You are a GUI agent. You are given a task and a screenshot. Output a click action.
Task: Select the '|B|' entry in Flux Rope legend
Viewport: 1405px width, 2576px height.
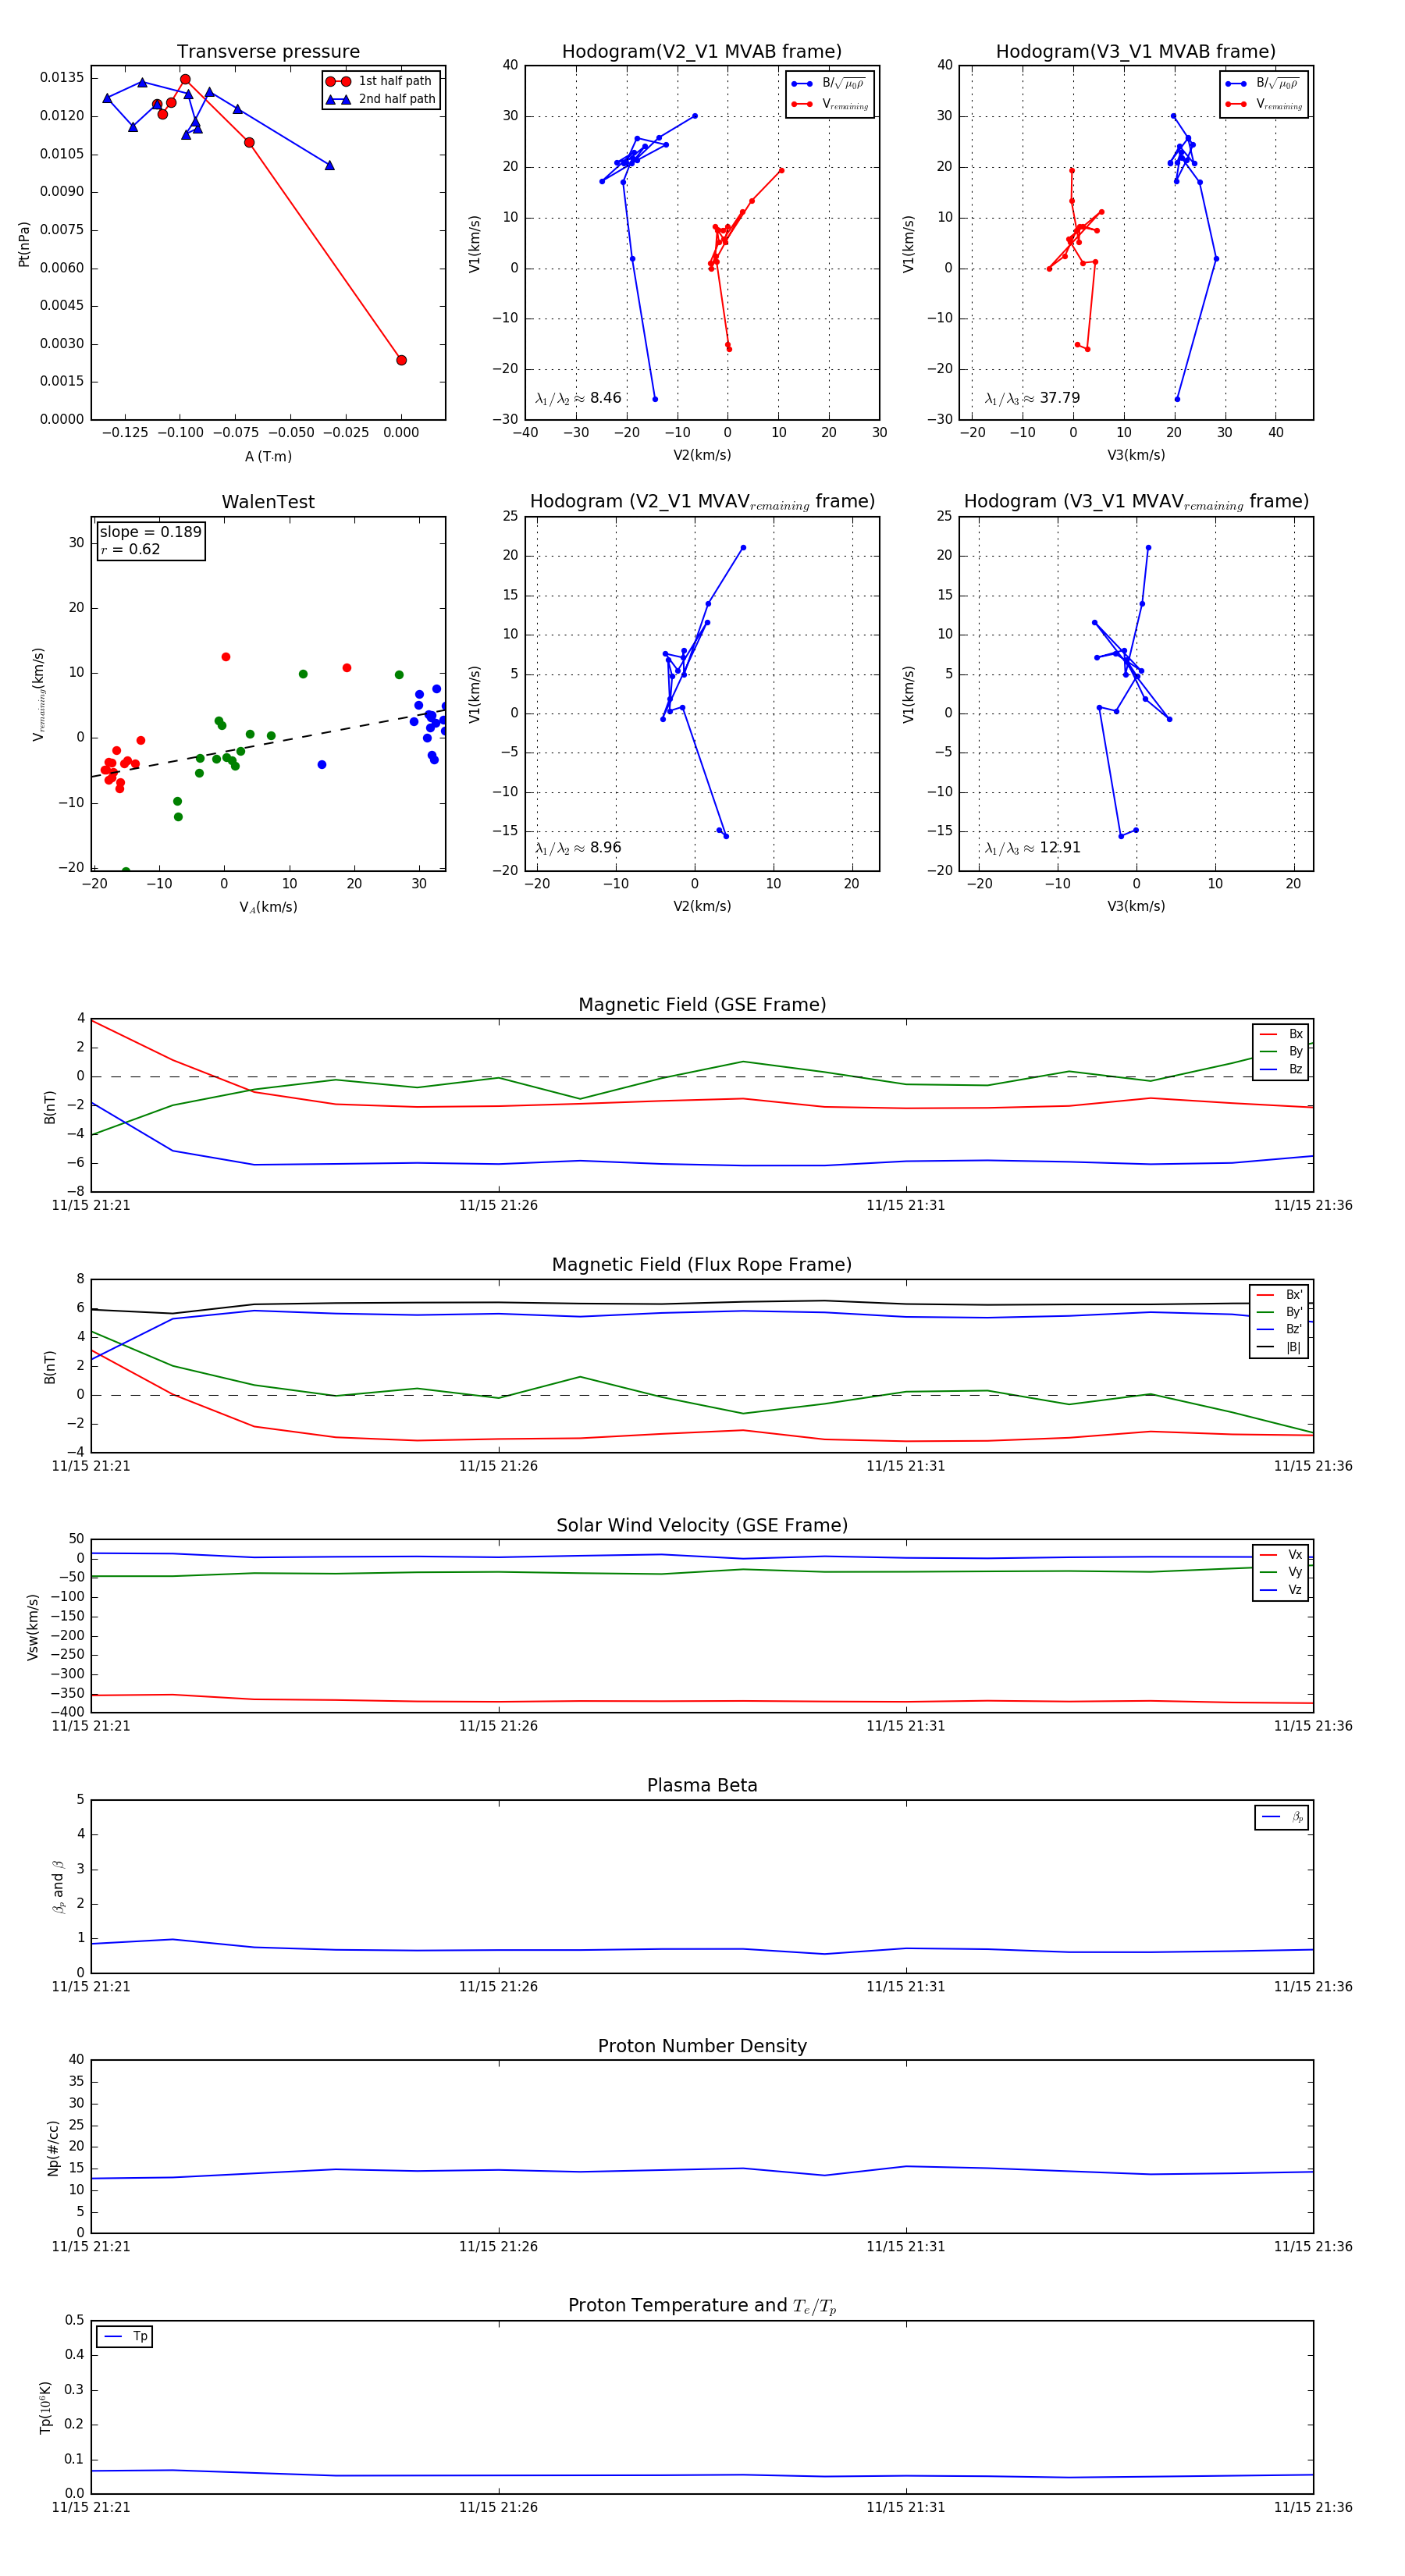(1280, 1347)
